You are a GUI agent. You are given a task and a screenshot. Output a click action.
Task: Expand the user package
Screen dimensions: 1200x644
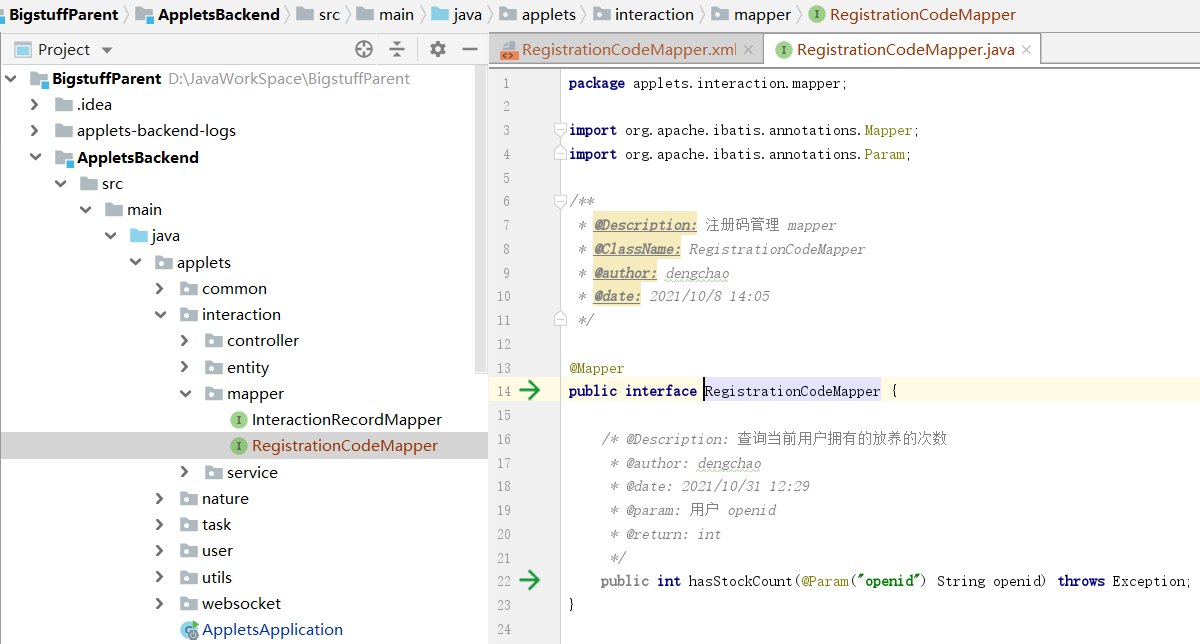pos(160,550)
